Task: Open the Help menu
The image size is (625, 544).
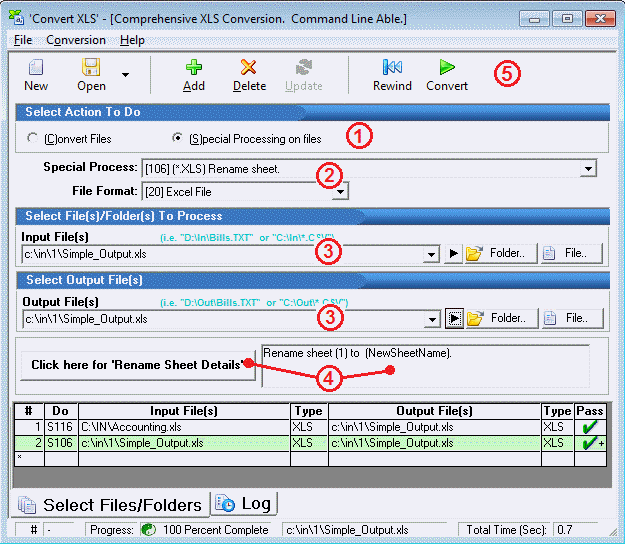Action: pos(132,40)
